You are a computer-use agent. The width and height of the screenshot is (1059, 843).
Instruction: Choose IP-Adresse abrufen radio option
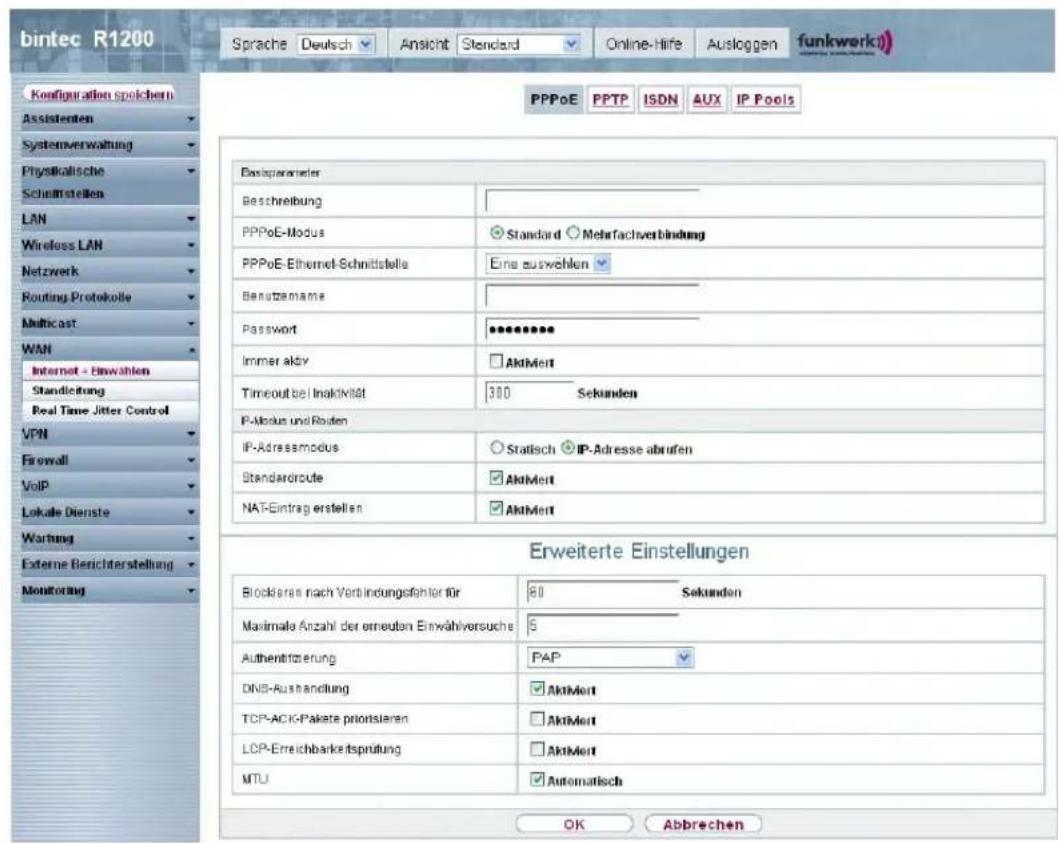[568, 448]
